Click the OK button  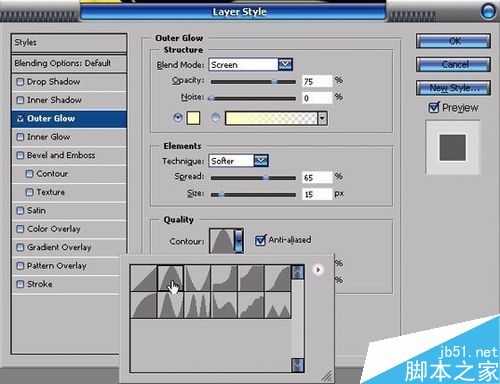[453, 41]
